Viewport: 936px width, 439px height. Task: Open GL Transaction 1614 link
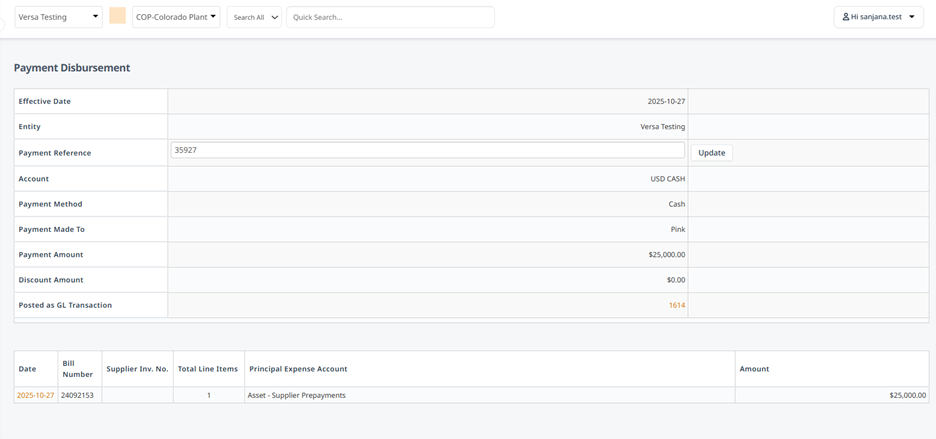(677, 305)
